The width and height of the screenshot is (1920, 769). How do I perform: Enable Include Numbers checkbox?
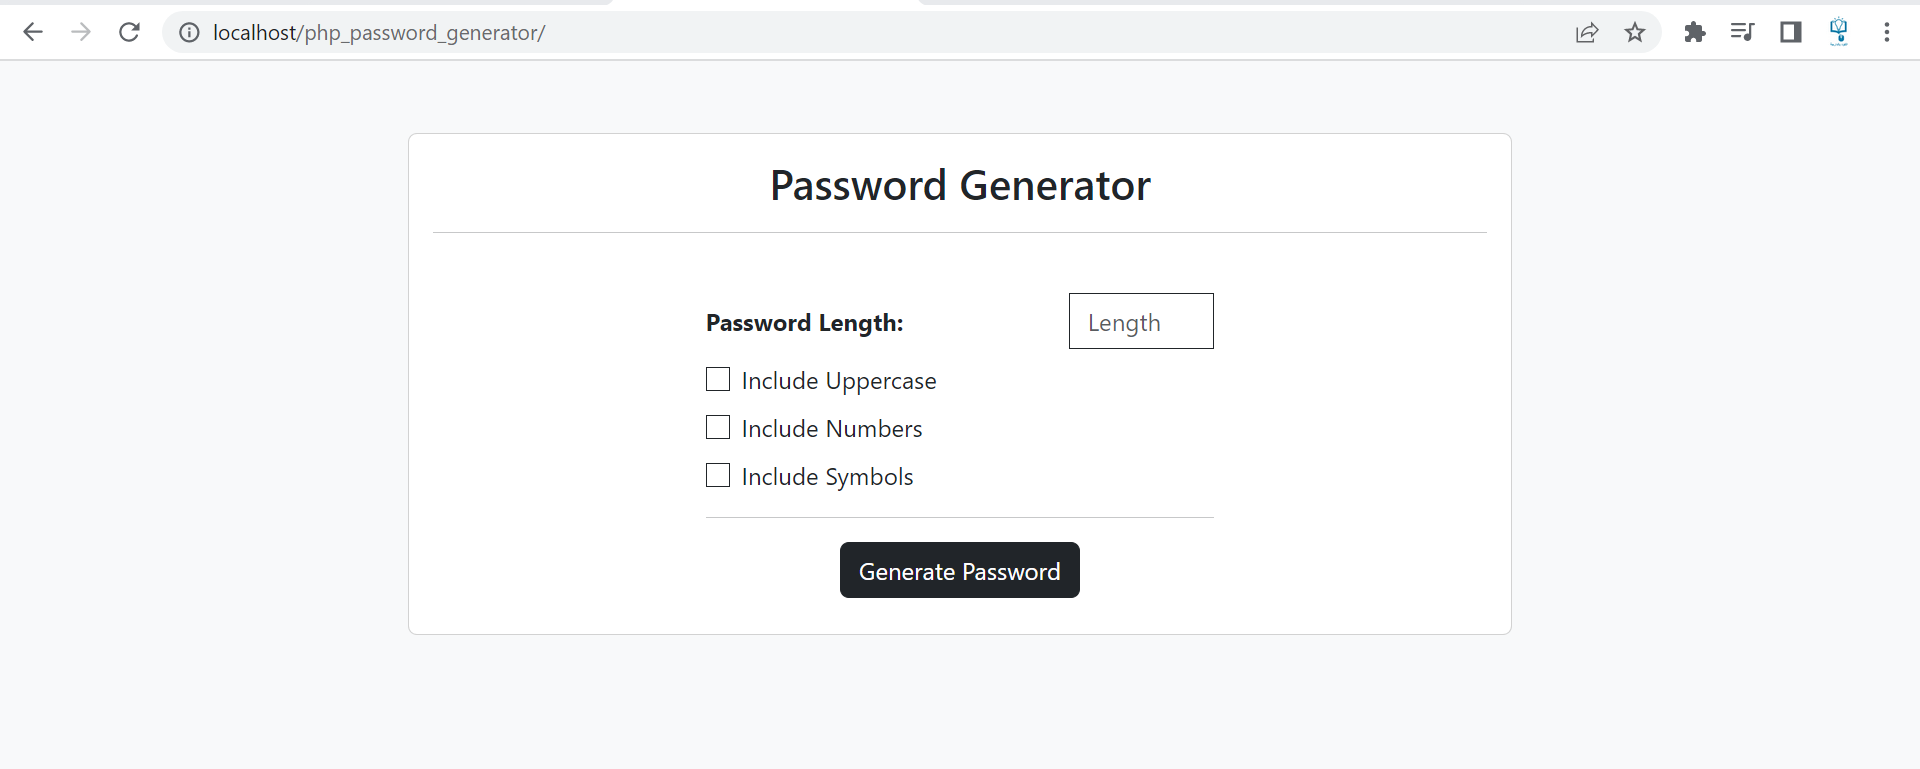(718, 428)
